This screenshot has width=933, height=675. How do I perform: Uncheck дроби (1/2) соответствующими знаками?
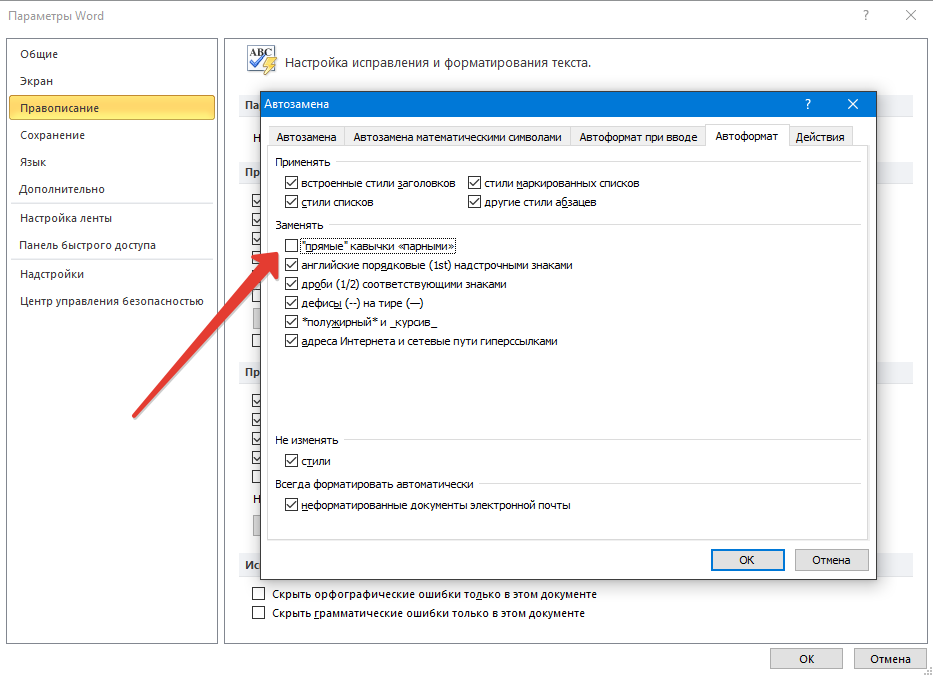291,283
